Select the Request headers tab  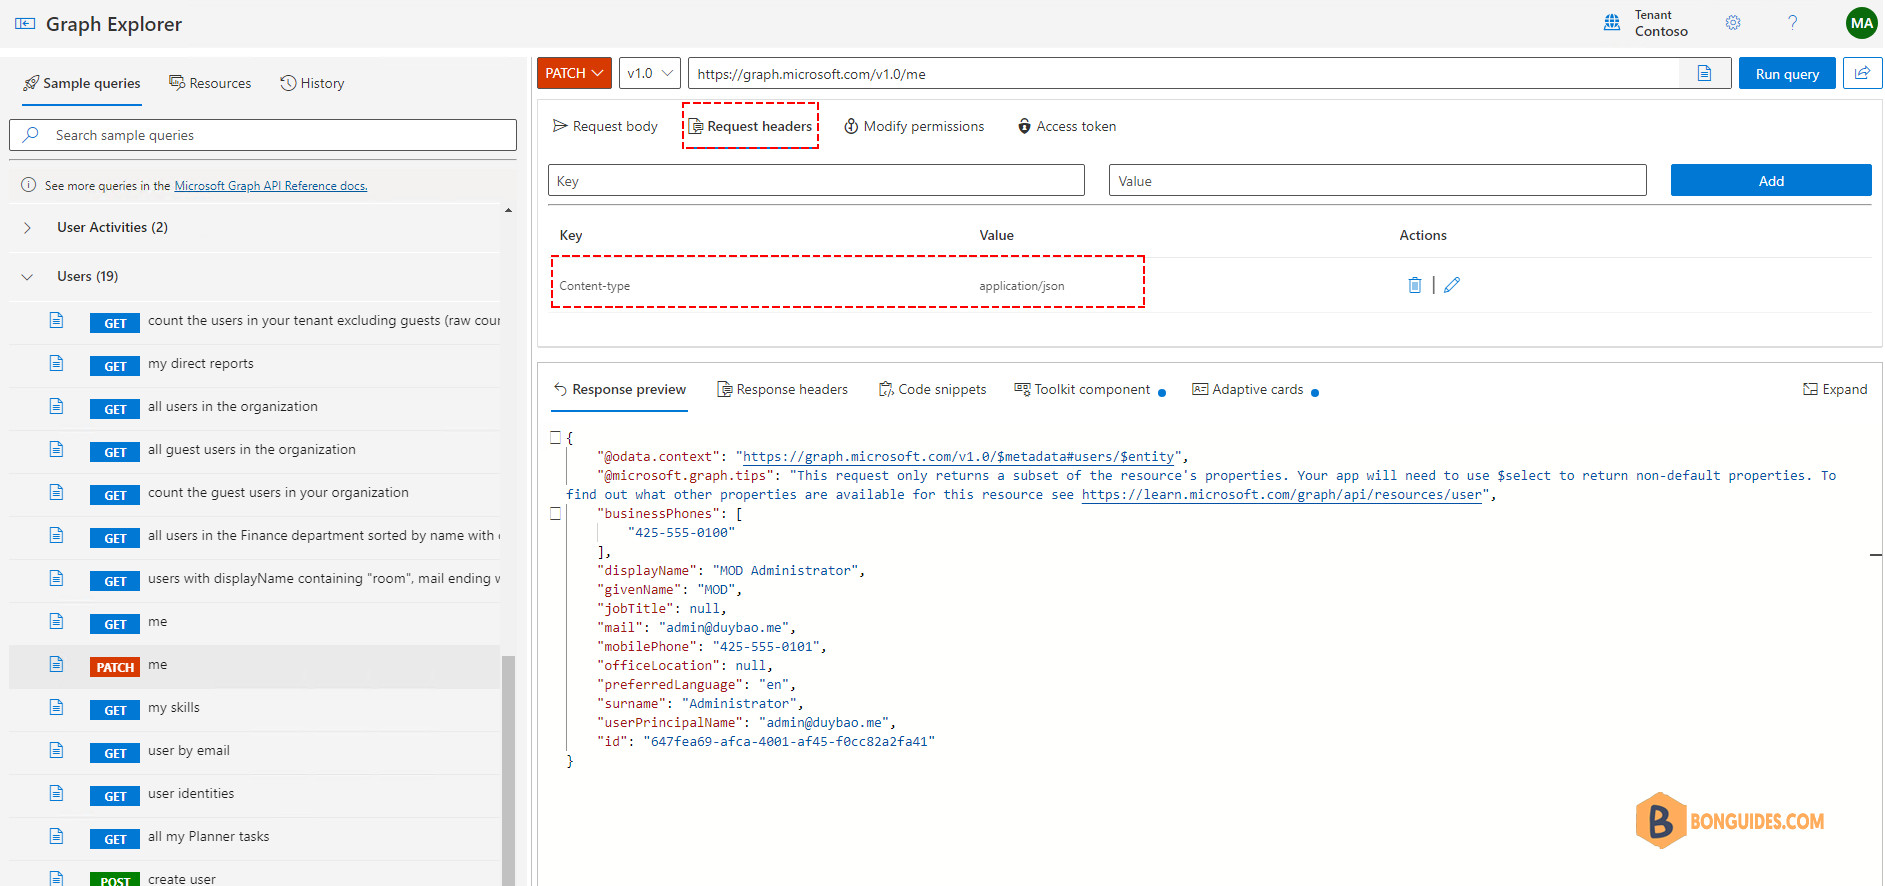(750, 126)
